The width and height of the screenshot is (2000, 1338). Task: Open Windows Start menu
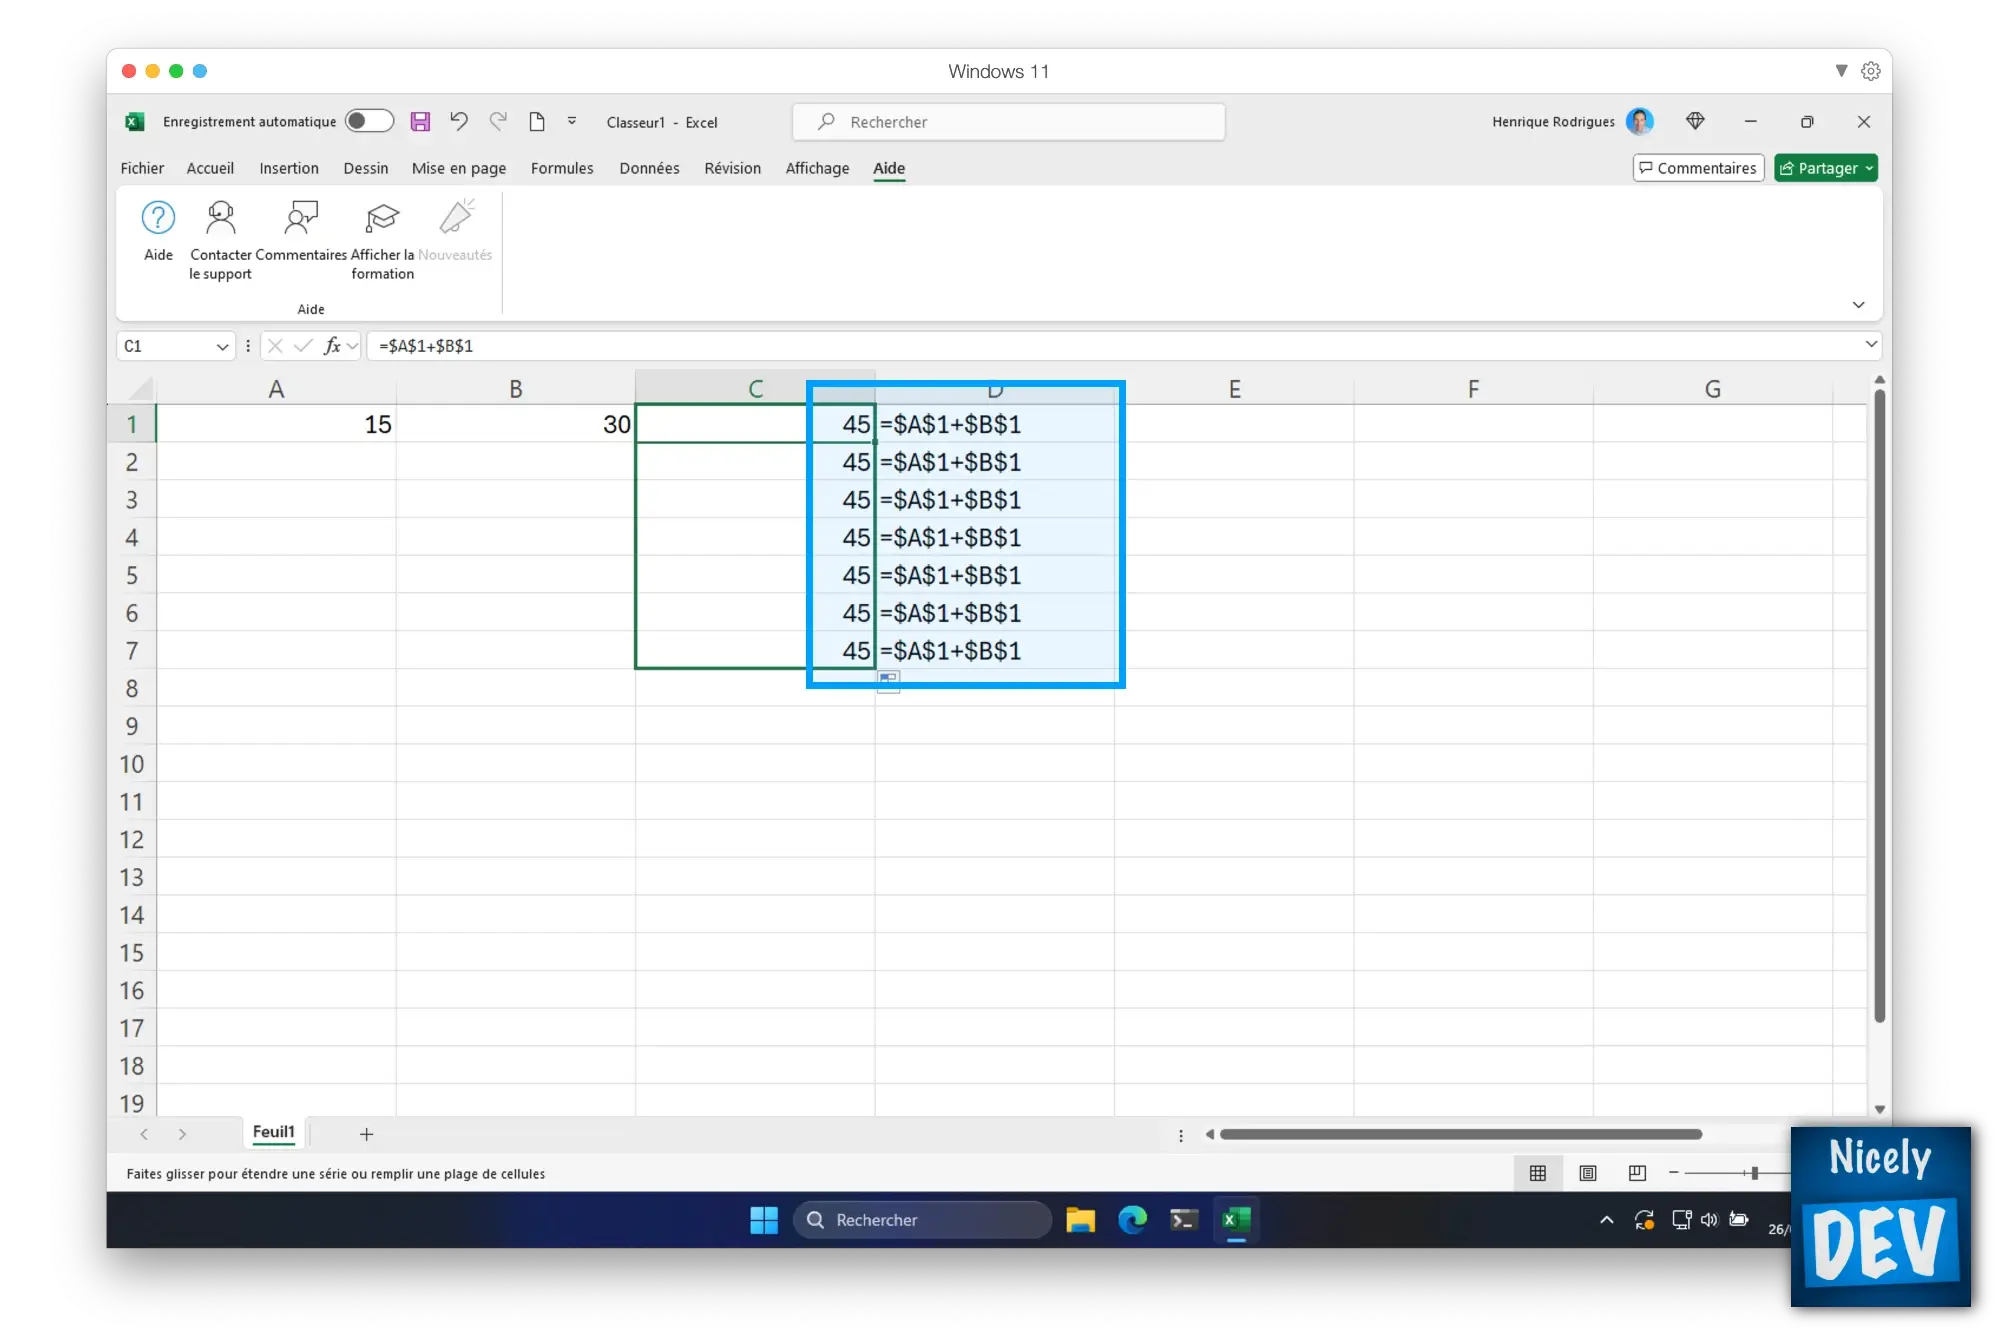(x=764, y=1220)
